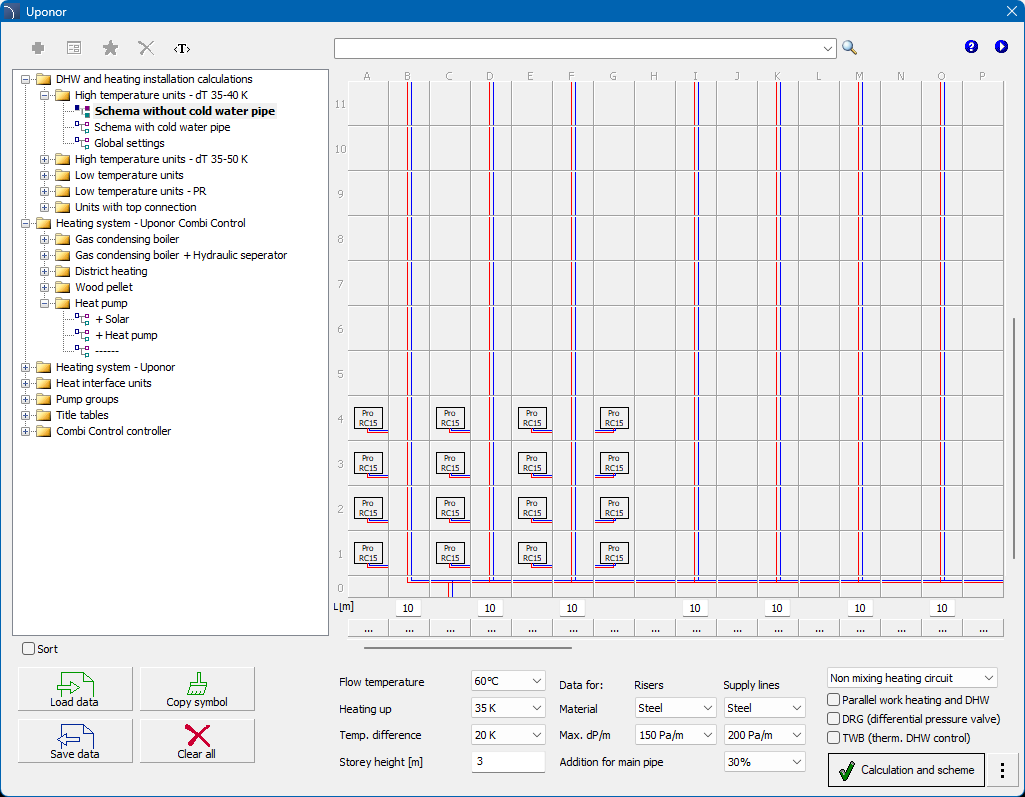Select Schema with cold water pipe
Screen dimensions: 1025x797
click(x=162, y=127)
